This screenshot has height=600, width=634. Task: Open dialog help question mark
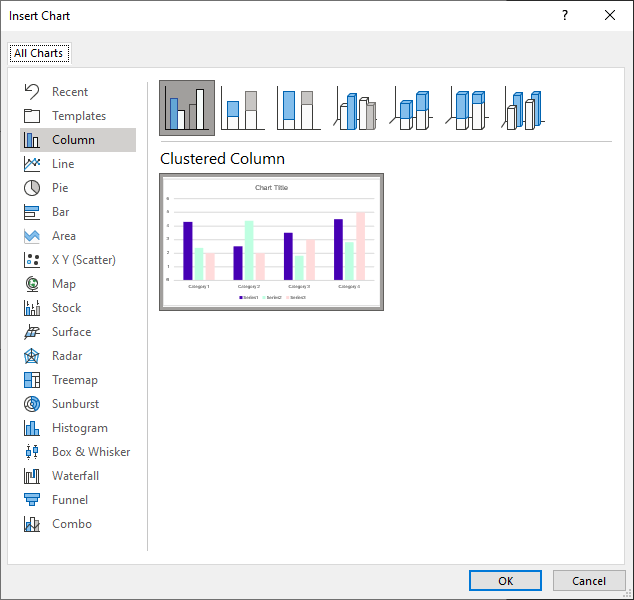click(x=565, y=15)
